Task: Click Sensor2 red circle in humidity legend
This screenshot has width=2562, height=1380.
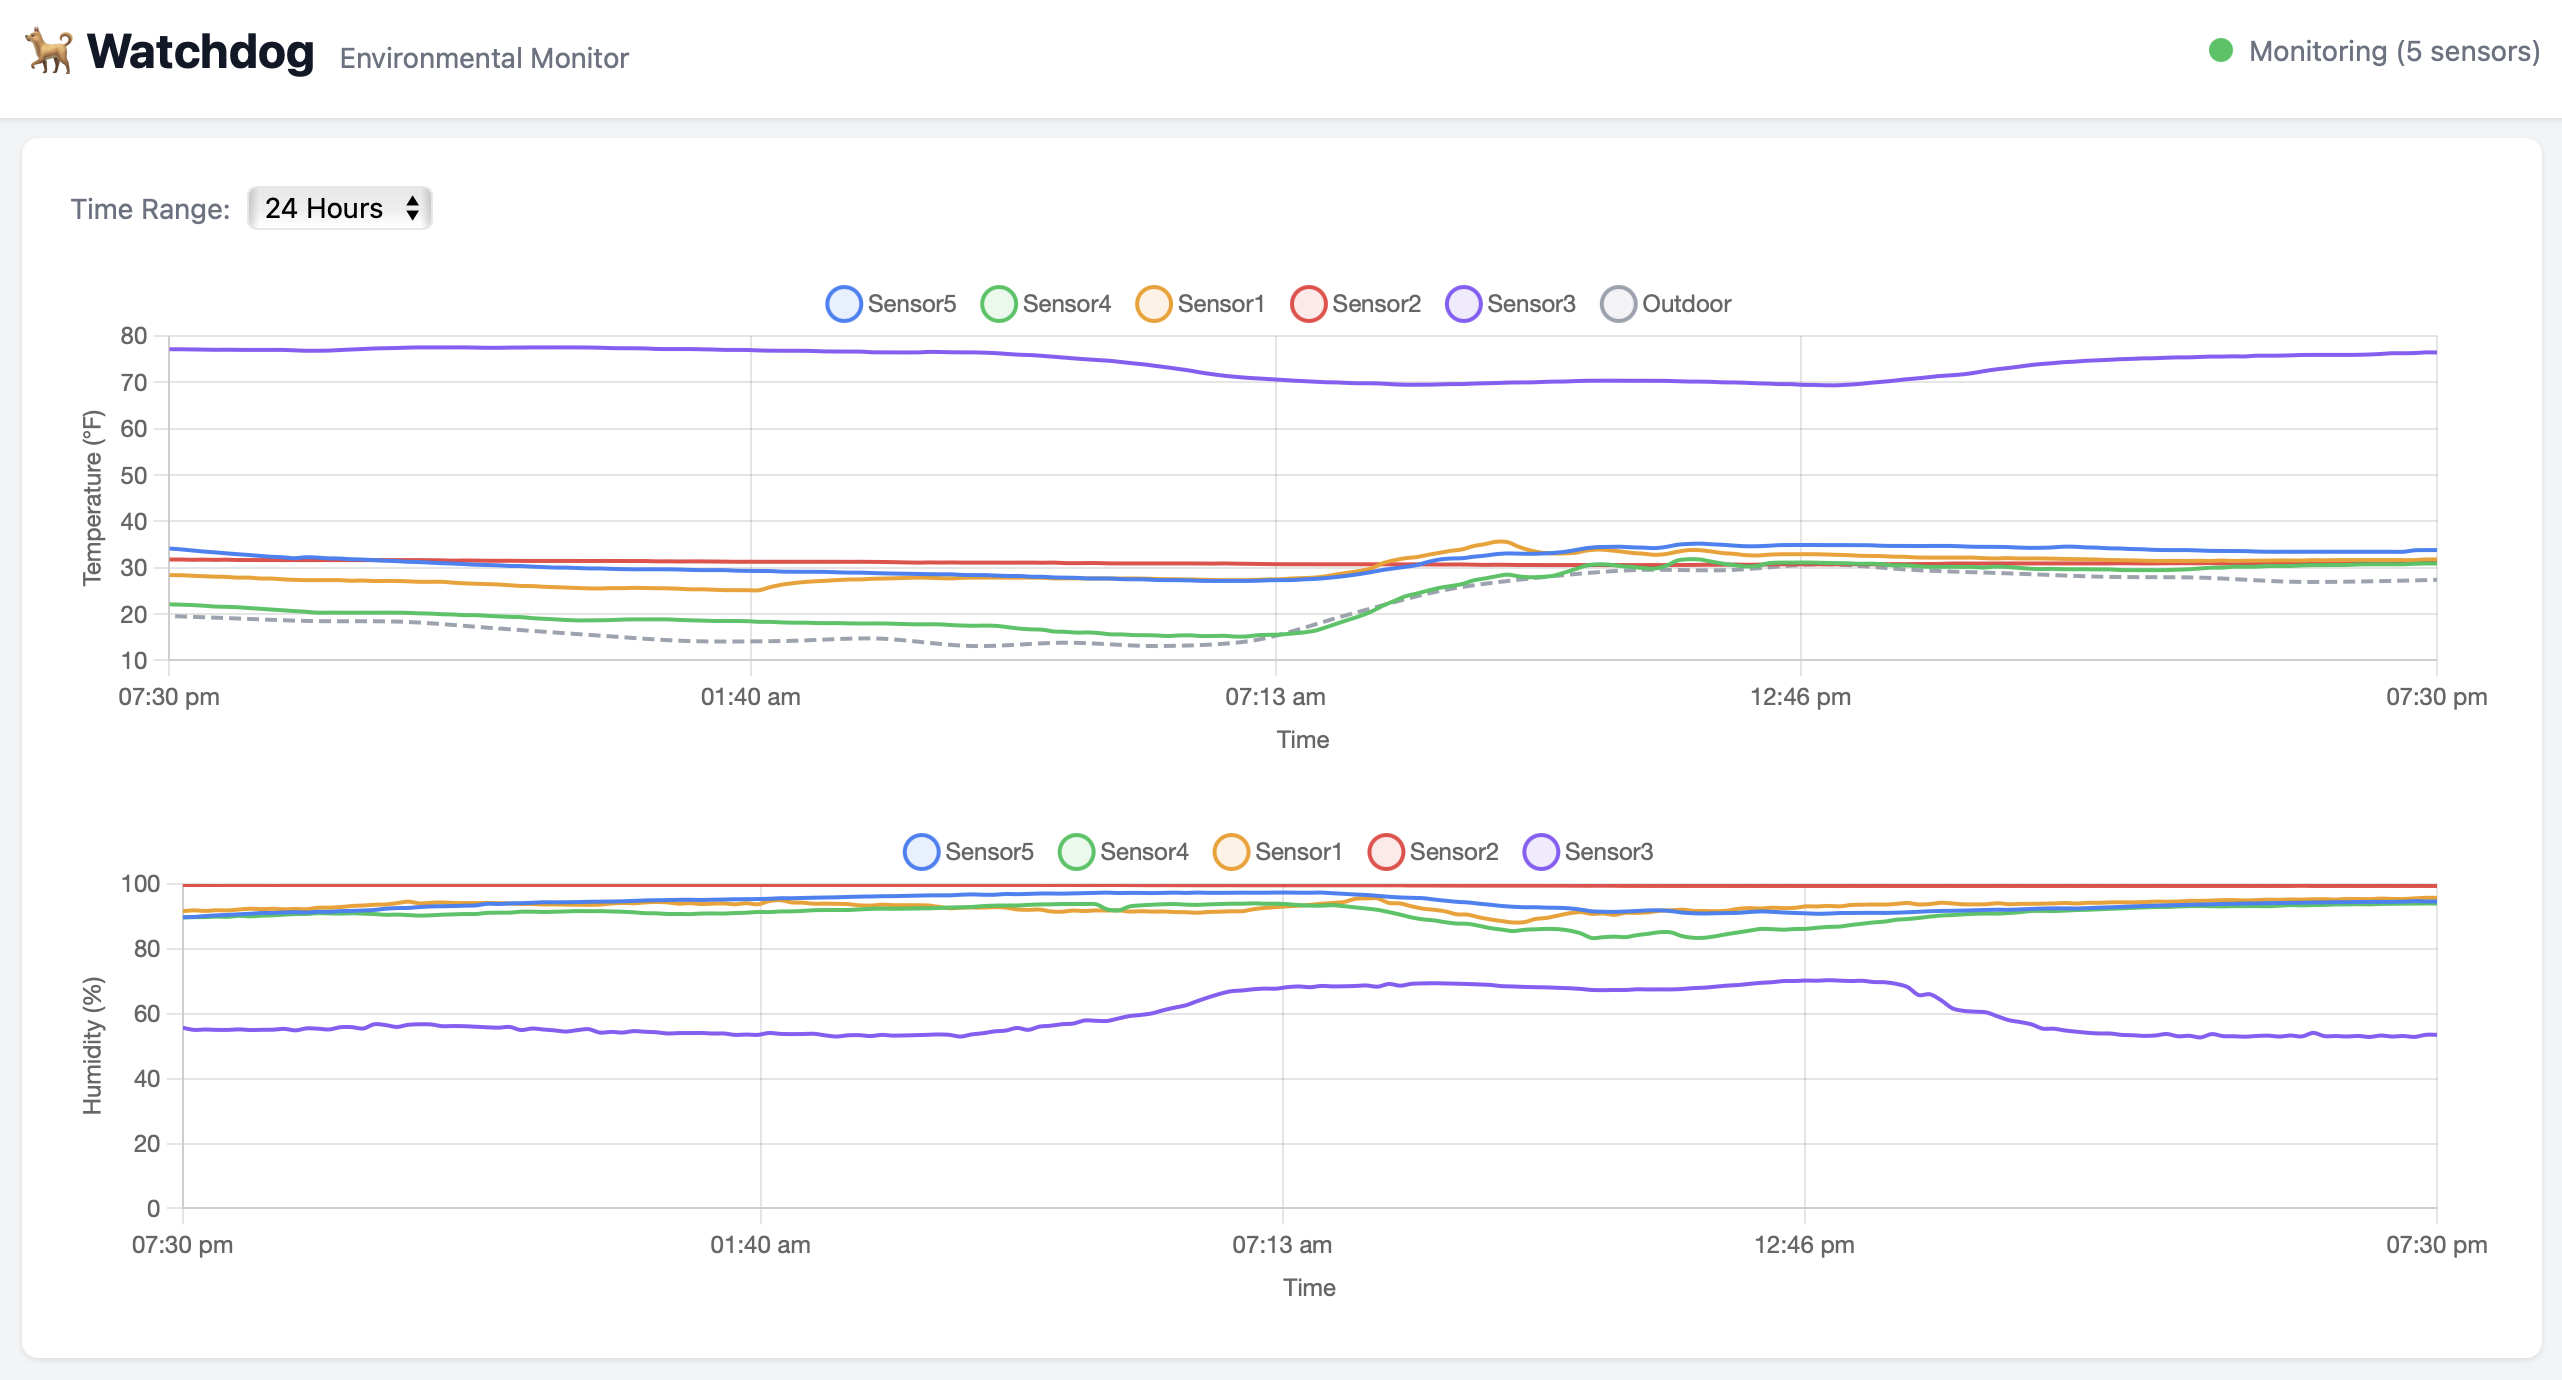Action: (1386, 852)
